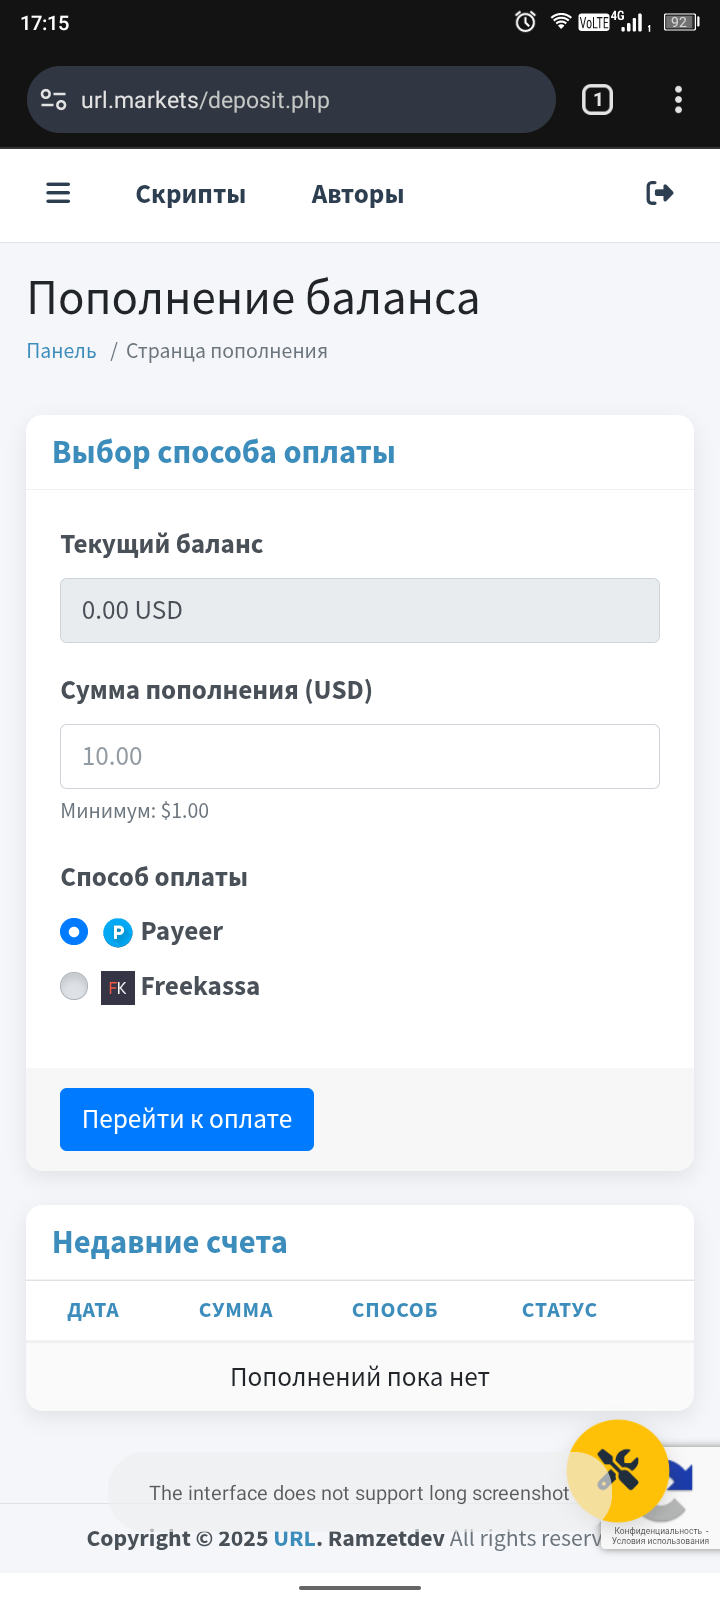Screen dimensions: 720x1600
Task: Open browser three-dot overflow menu
Action: [678, 100]
